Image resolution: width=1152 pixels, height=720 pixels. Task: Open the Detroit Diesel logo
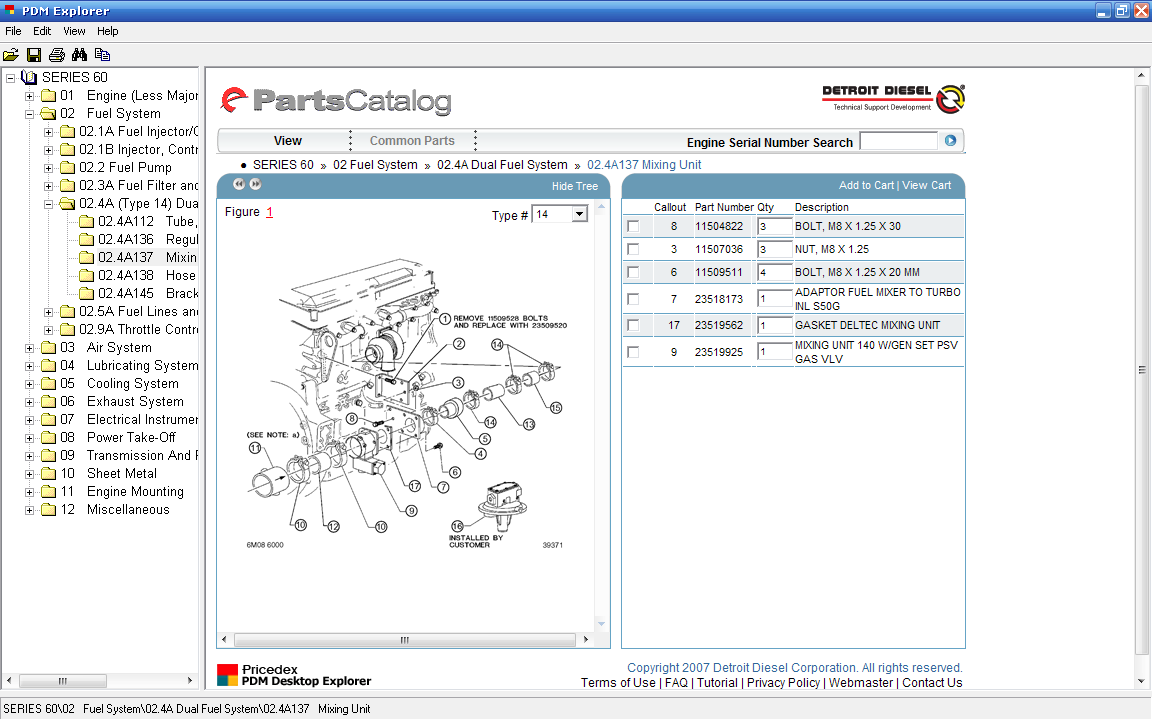(893, 99)
